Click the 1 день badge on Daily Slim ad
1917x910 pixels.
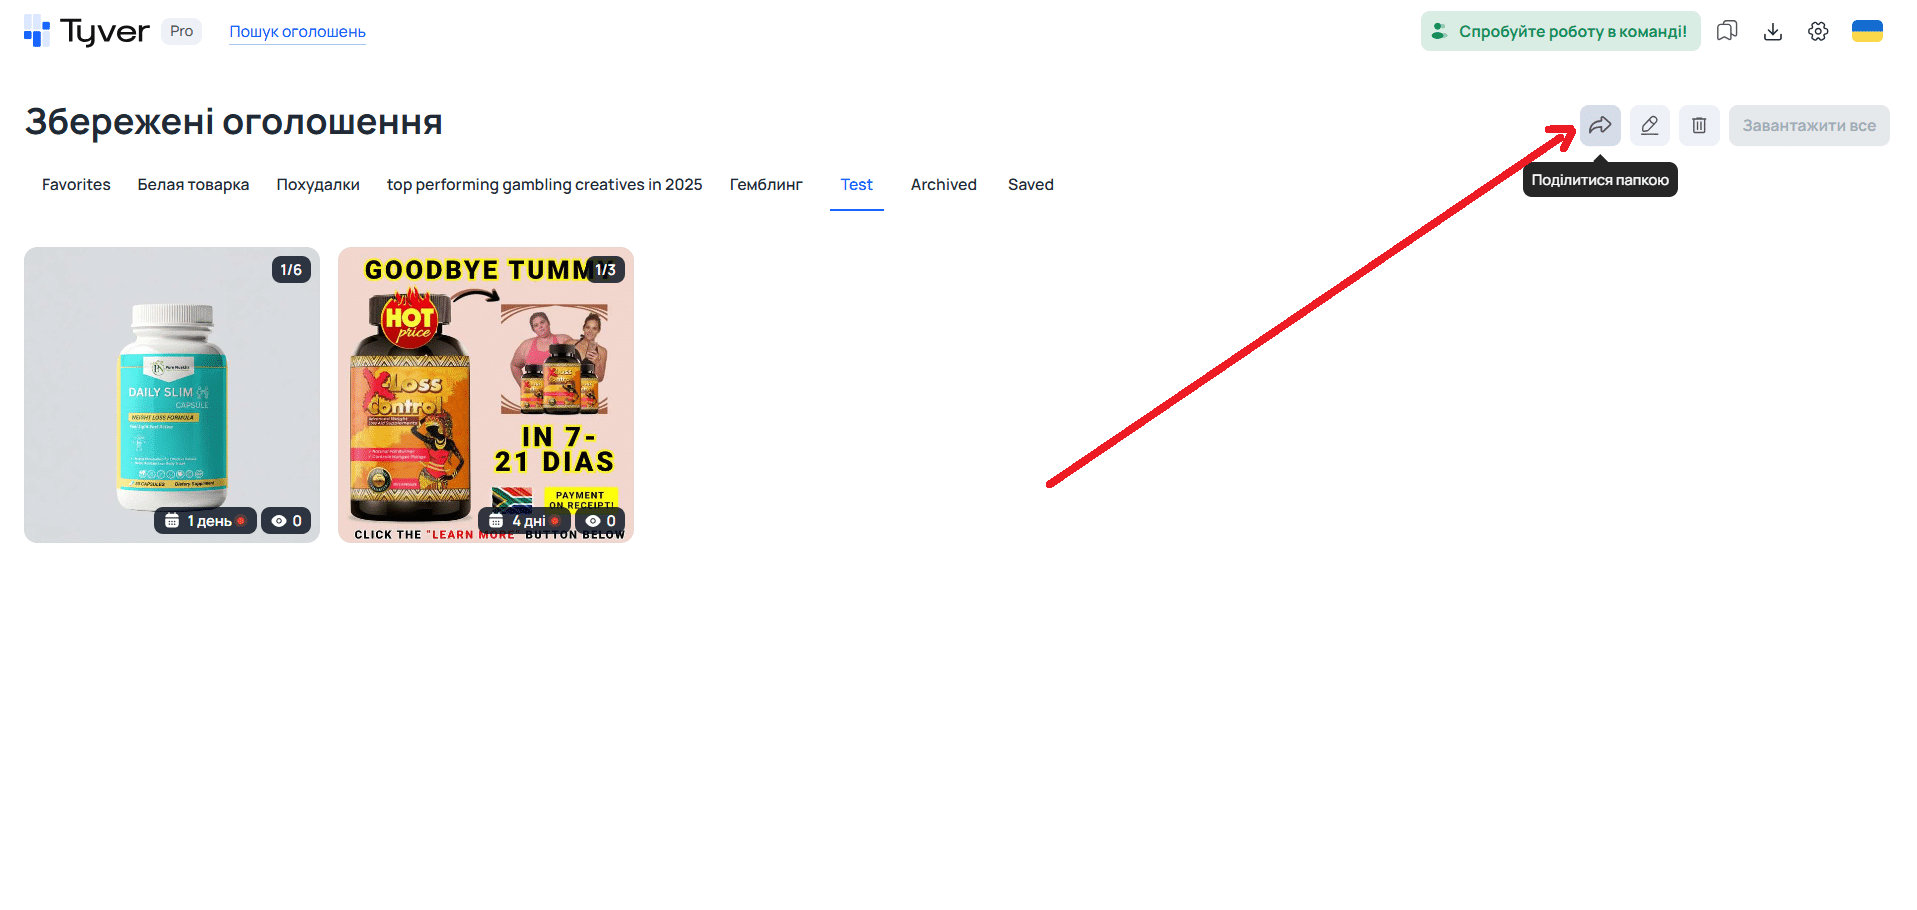tap(205, 521)
